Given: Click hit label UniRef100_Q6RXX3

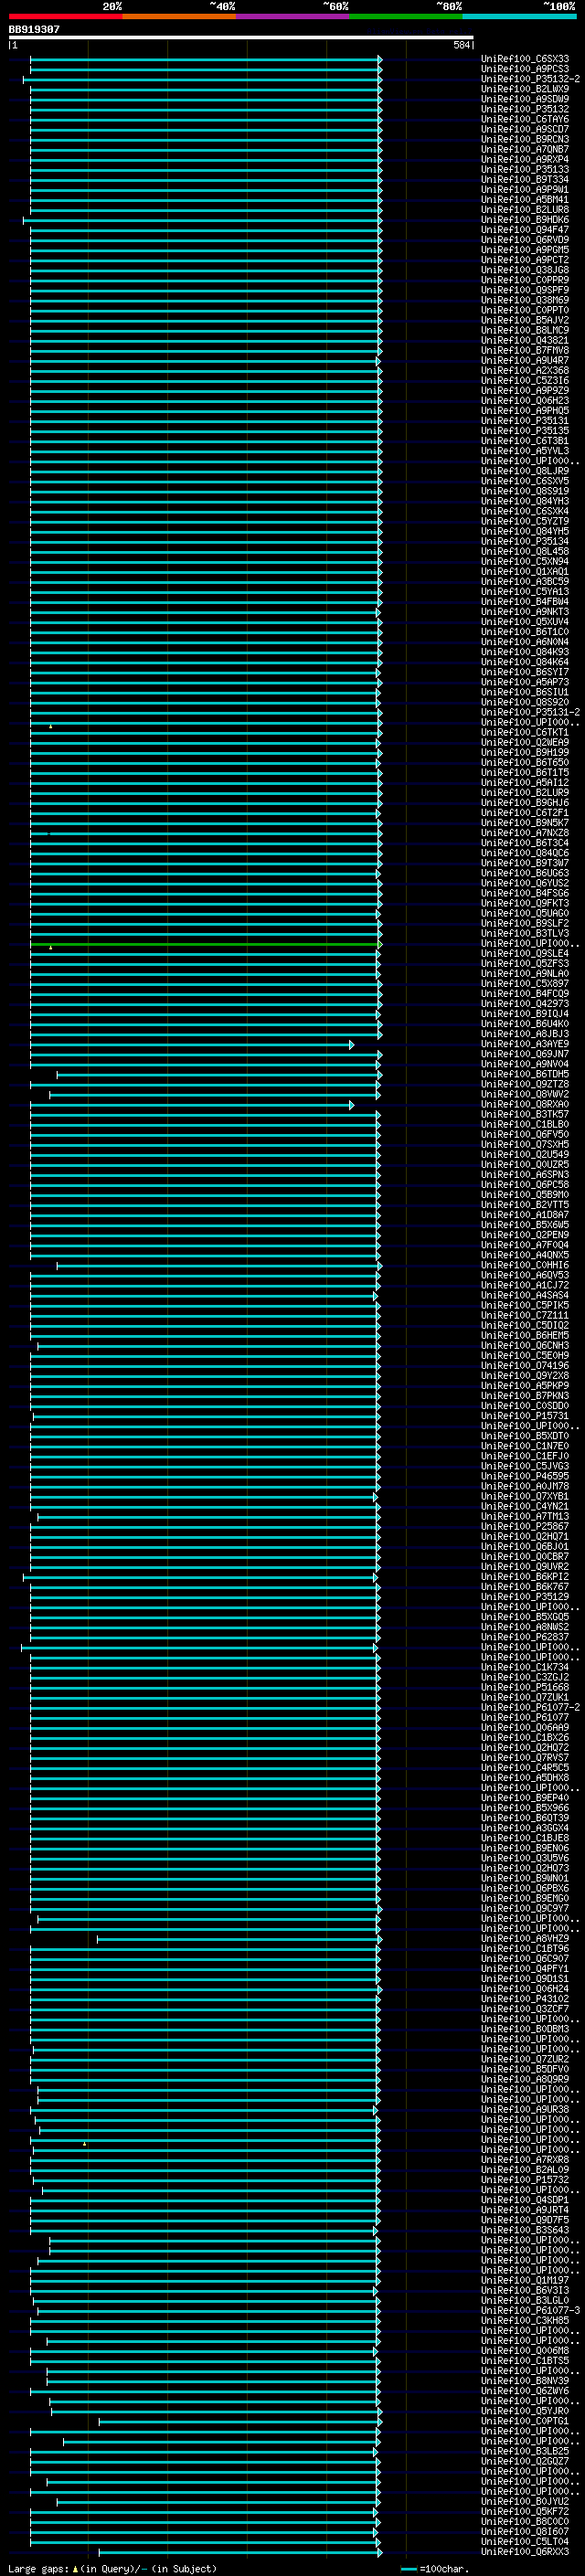Looking at the screenshot, I should pos(525,2552).
